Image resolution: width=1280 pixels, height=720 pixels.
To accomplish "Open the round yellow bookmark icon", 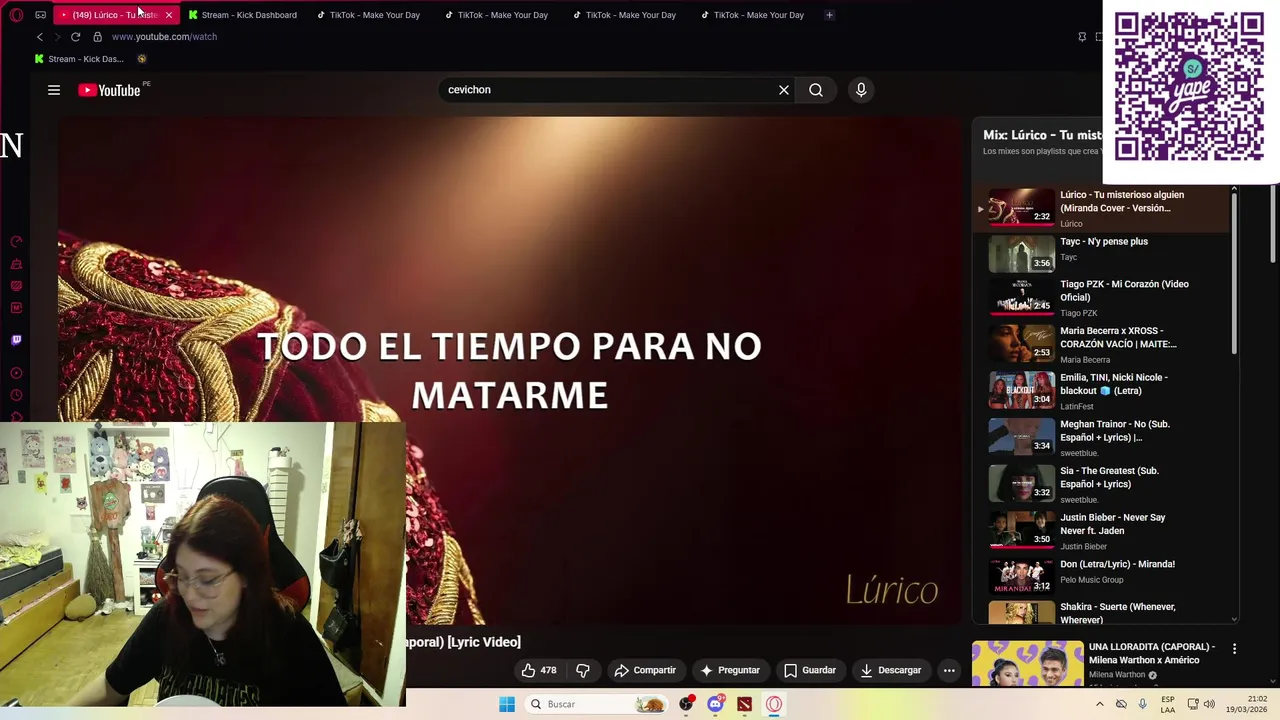I will (x=141, y=59).
